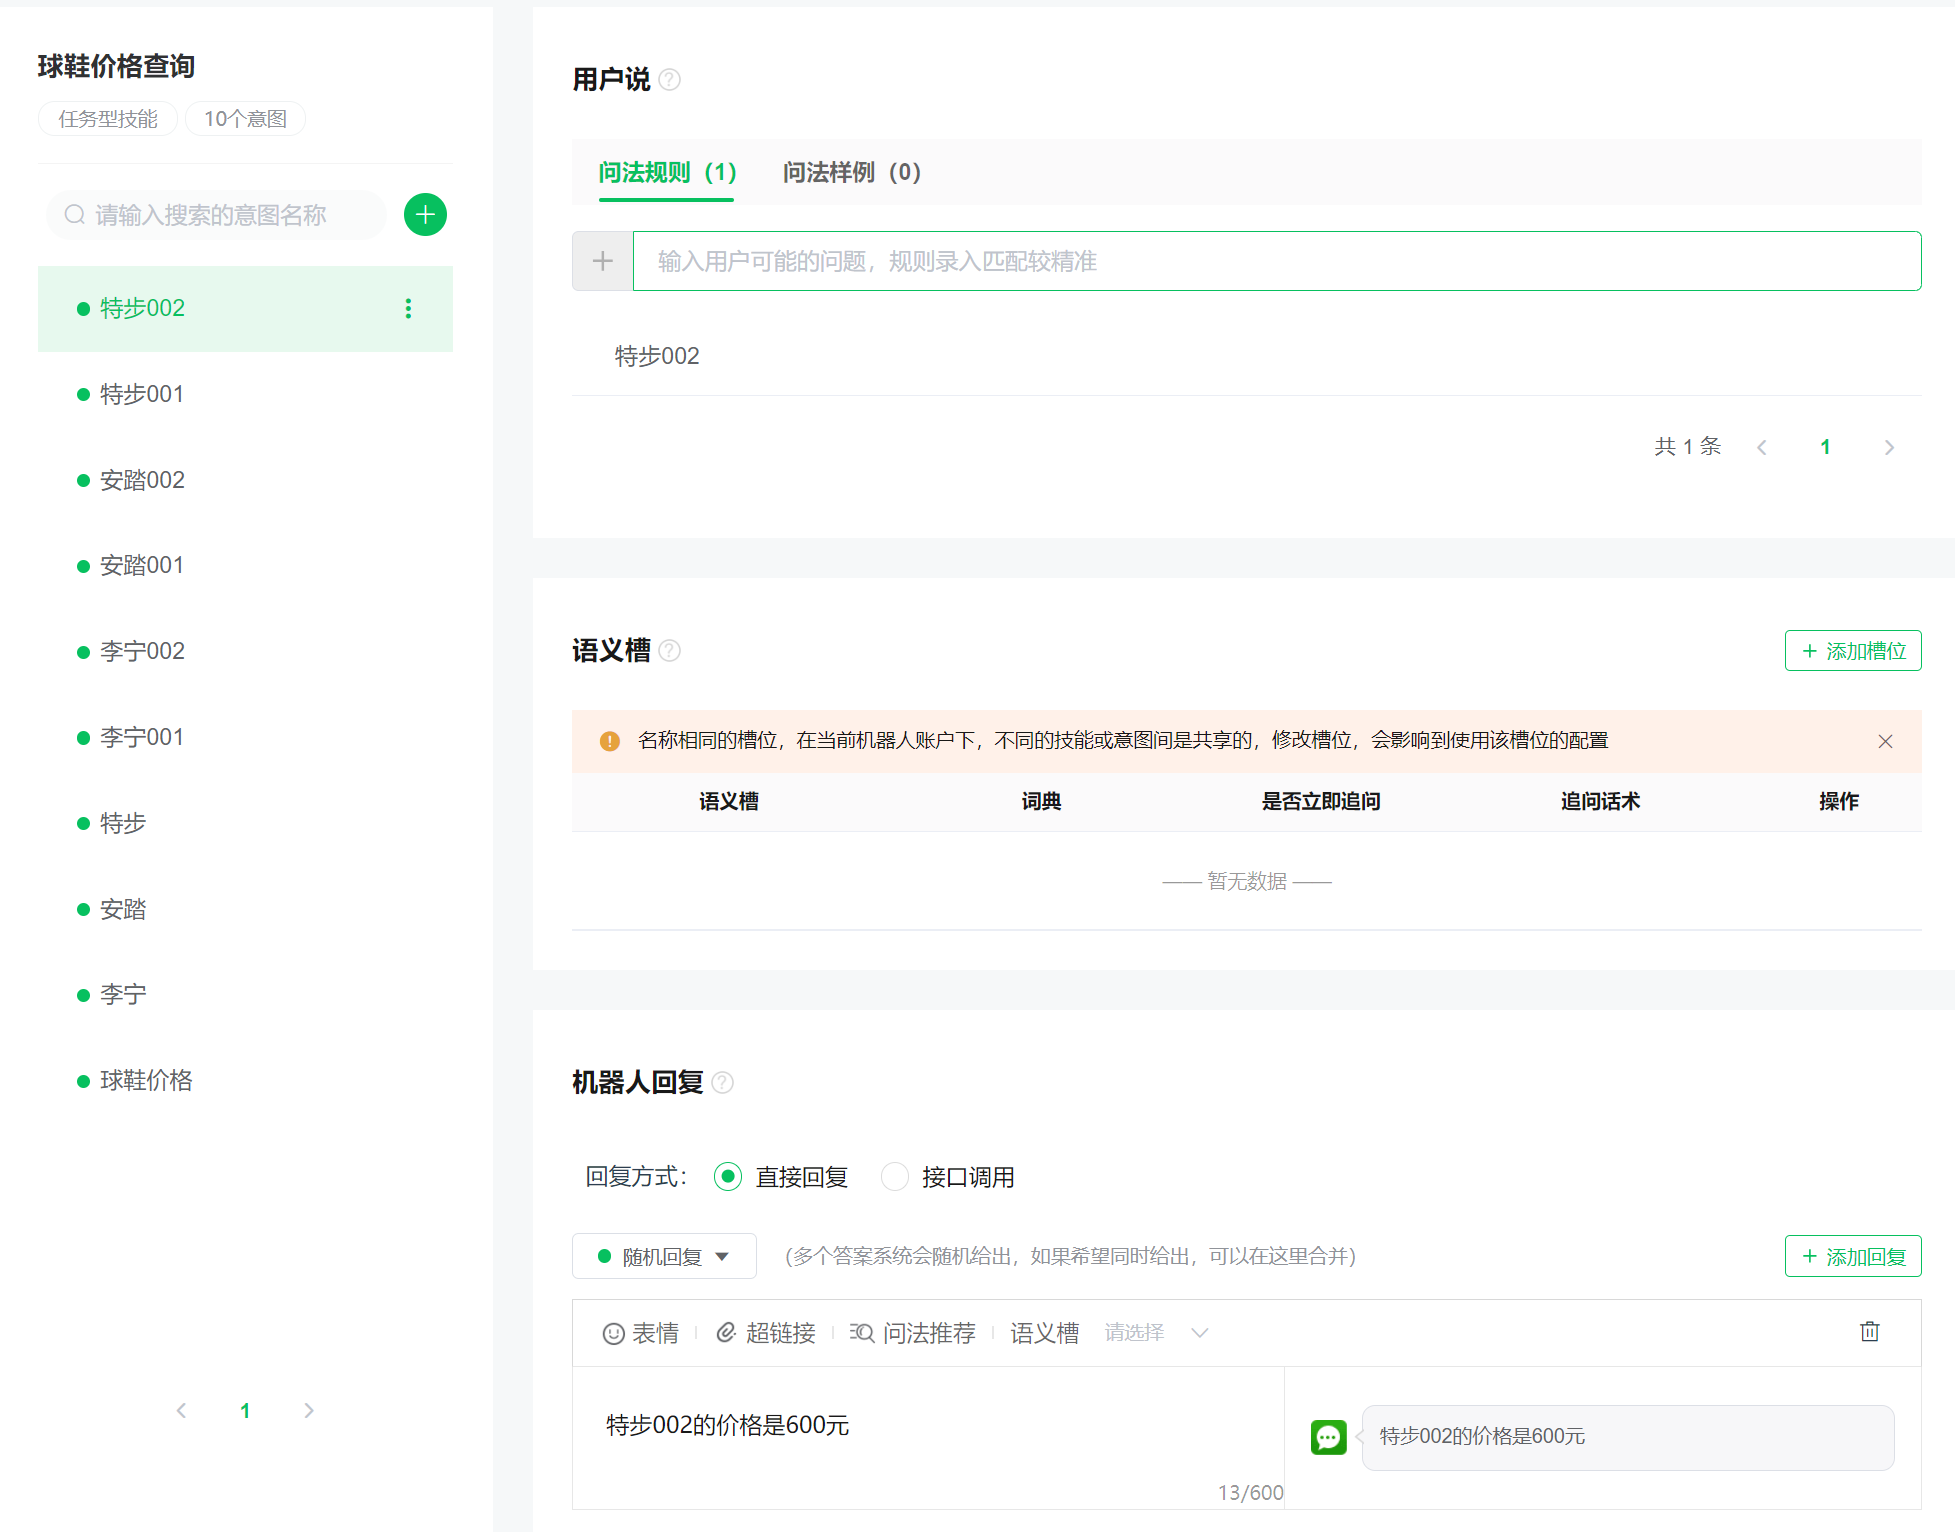This screenshot has width=1955, height=1532.
Task: Select the 直接回复 radio button
Action: [728, 1177]
